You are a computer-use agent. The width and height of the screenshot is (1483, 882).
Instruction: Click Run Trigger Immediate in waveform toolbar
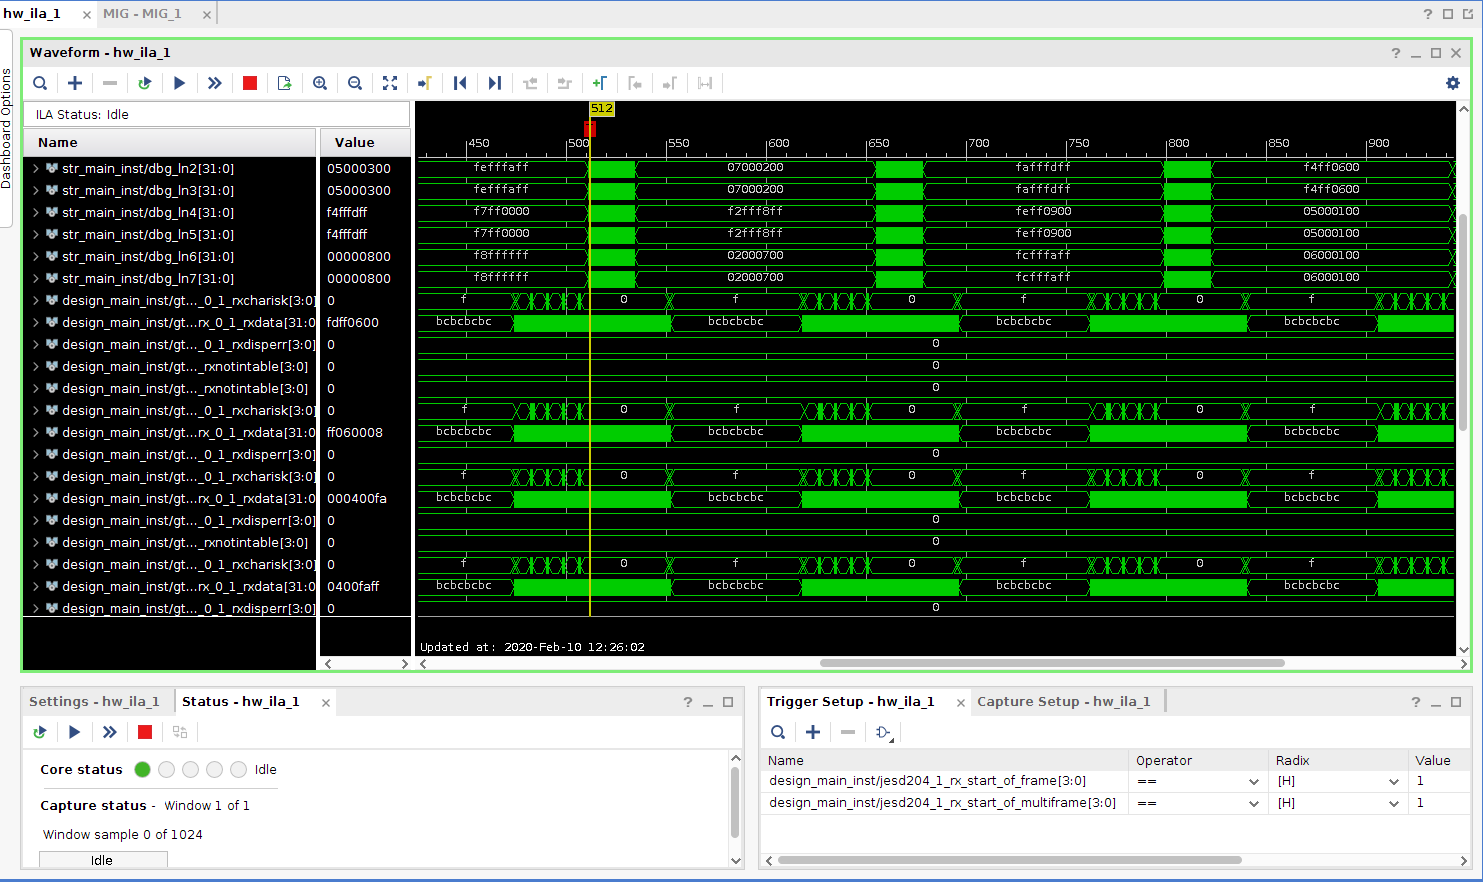point(214,83)
